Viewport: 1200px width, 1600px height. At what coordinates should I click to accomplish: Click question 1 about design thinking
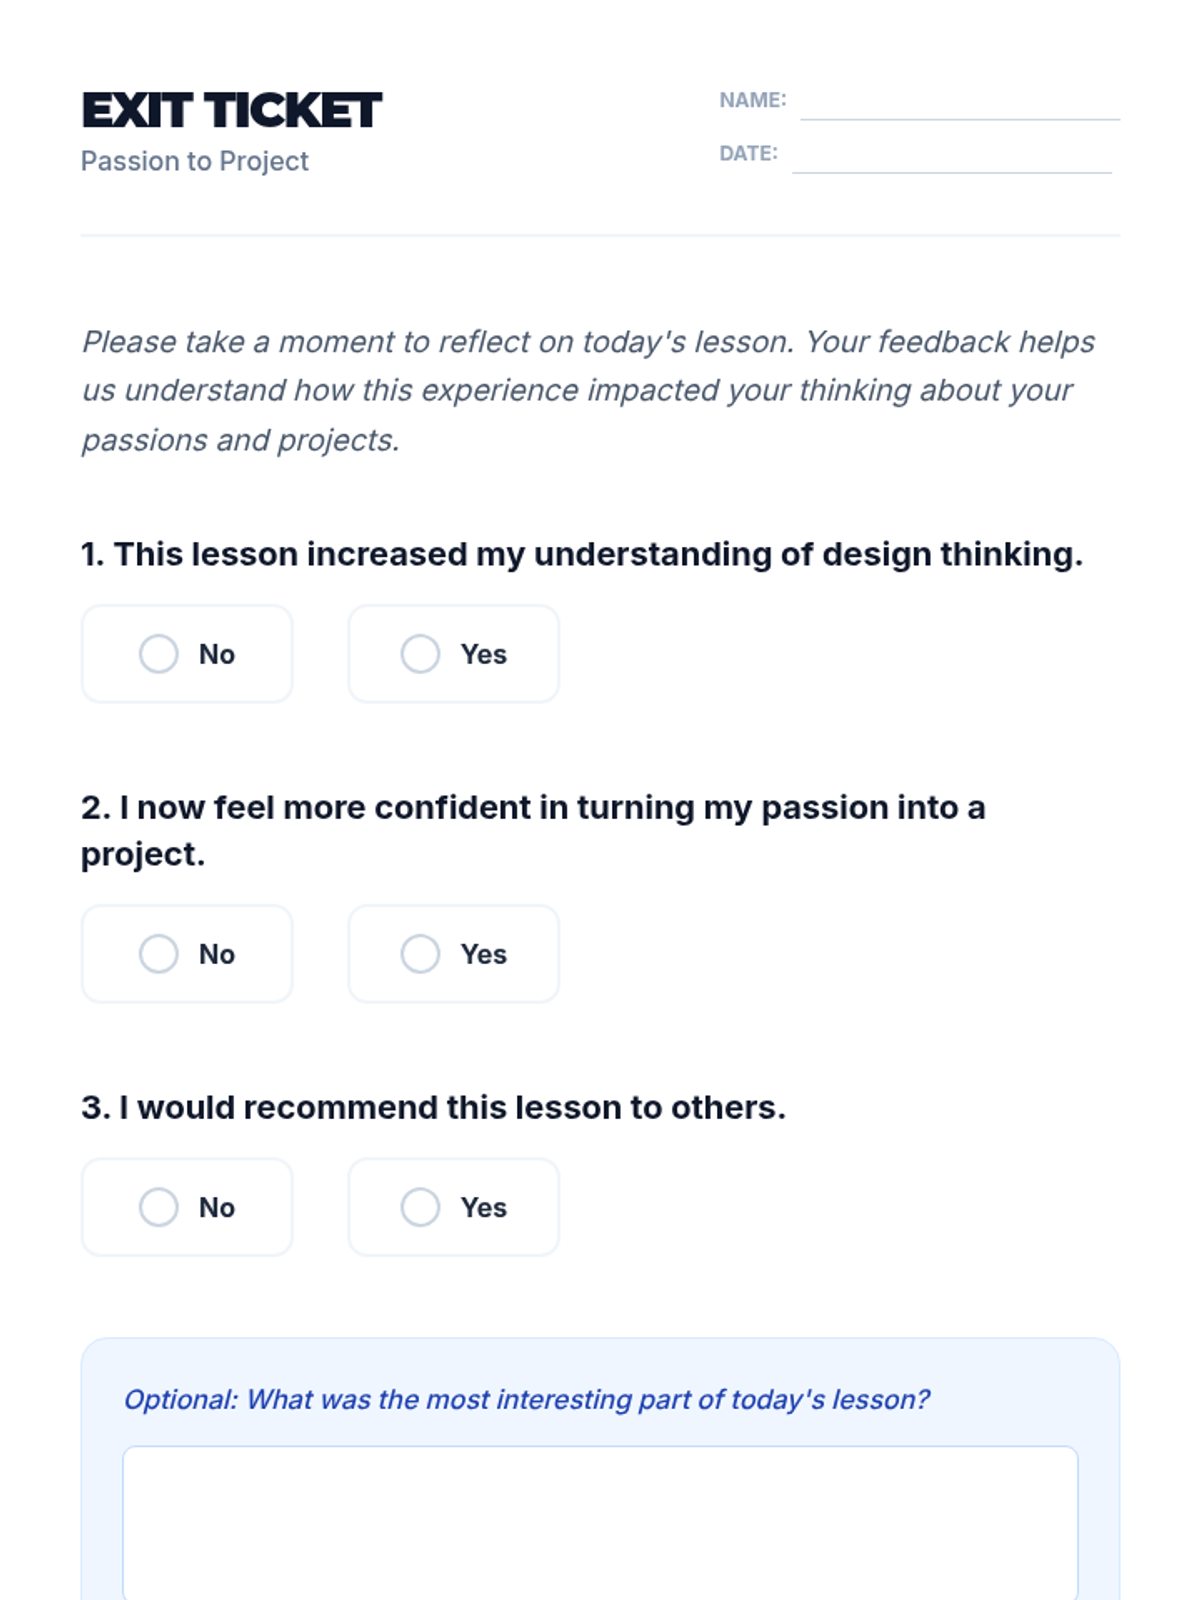[581, 554]
